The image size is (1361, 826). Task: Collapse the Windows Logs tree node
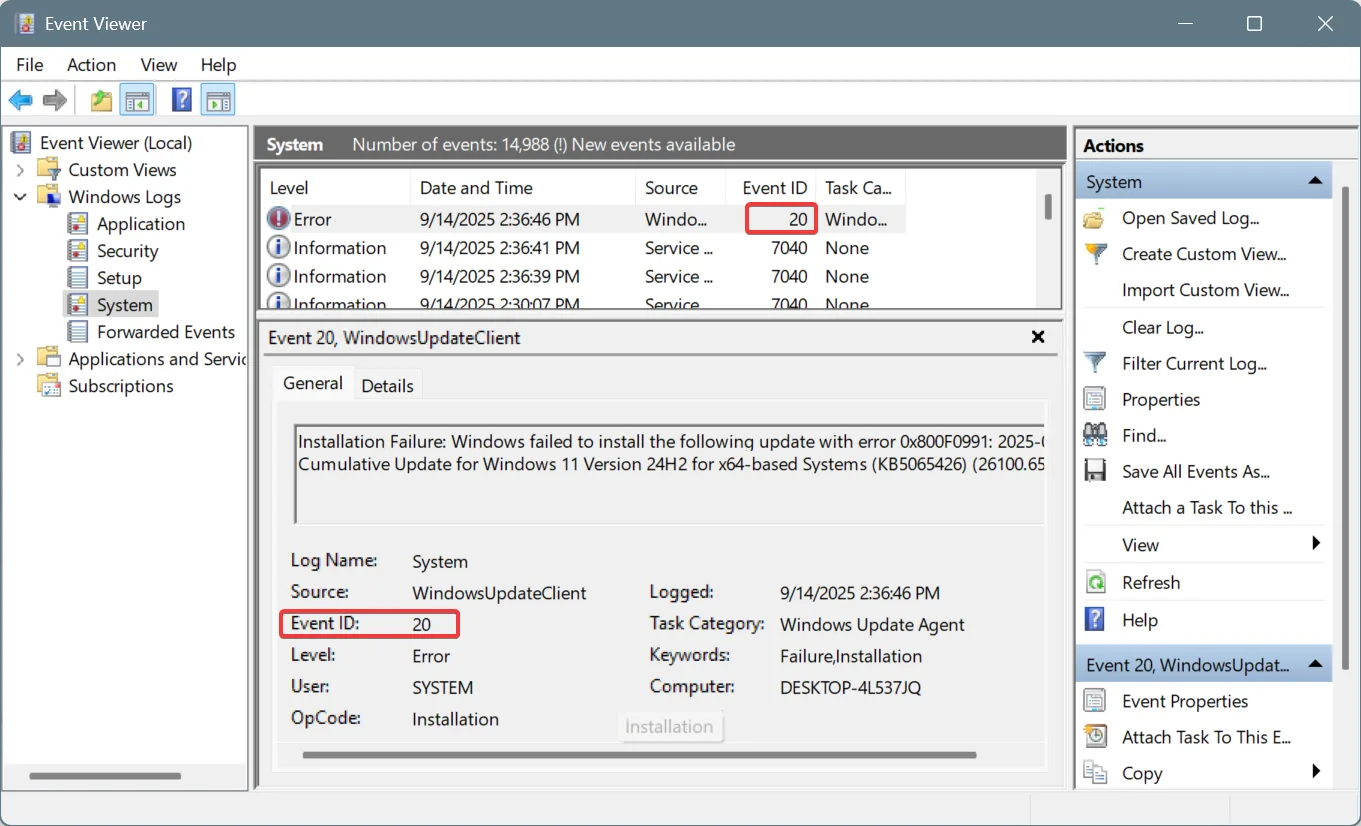[22, 196]
